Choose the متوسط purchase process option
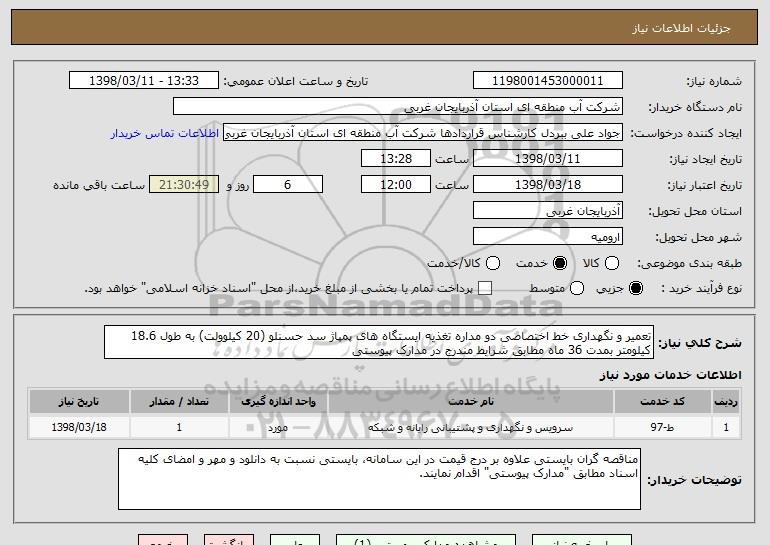 point(577,289)
